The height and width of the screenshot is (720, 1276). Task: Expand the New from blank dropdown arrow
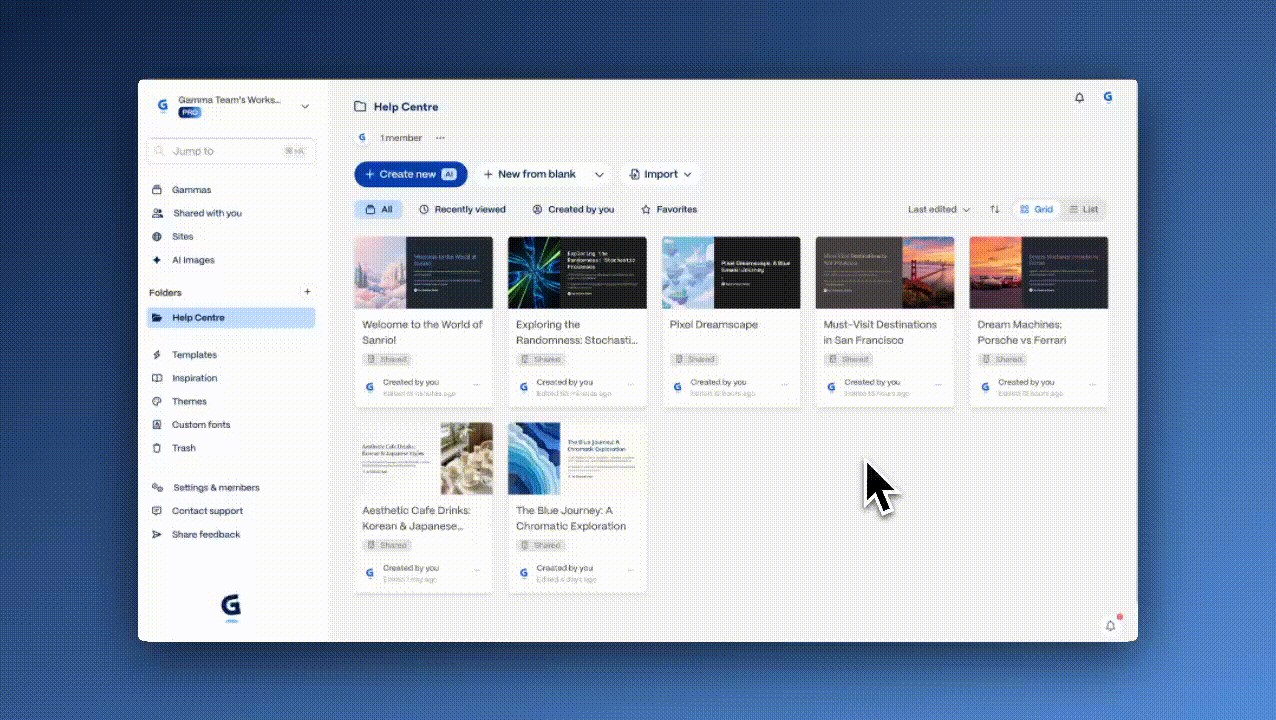(x=599, y=175)
